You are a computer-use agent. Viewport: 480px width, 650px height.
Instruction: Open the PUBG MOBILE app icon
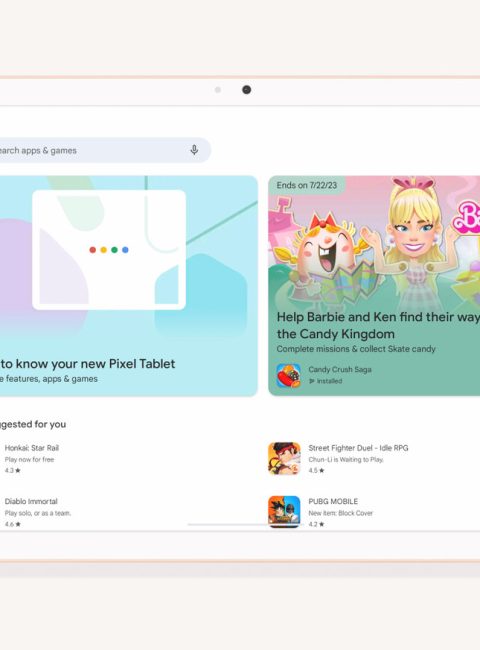click(x=284, y=512)
